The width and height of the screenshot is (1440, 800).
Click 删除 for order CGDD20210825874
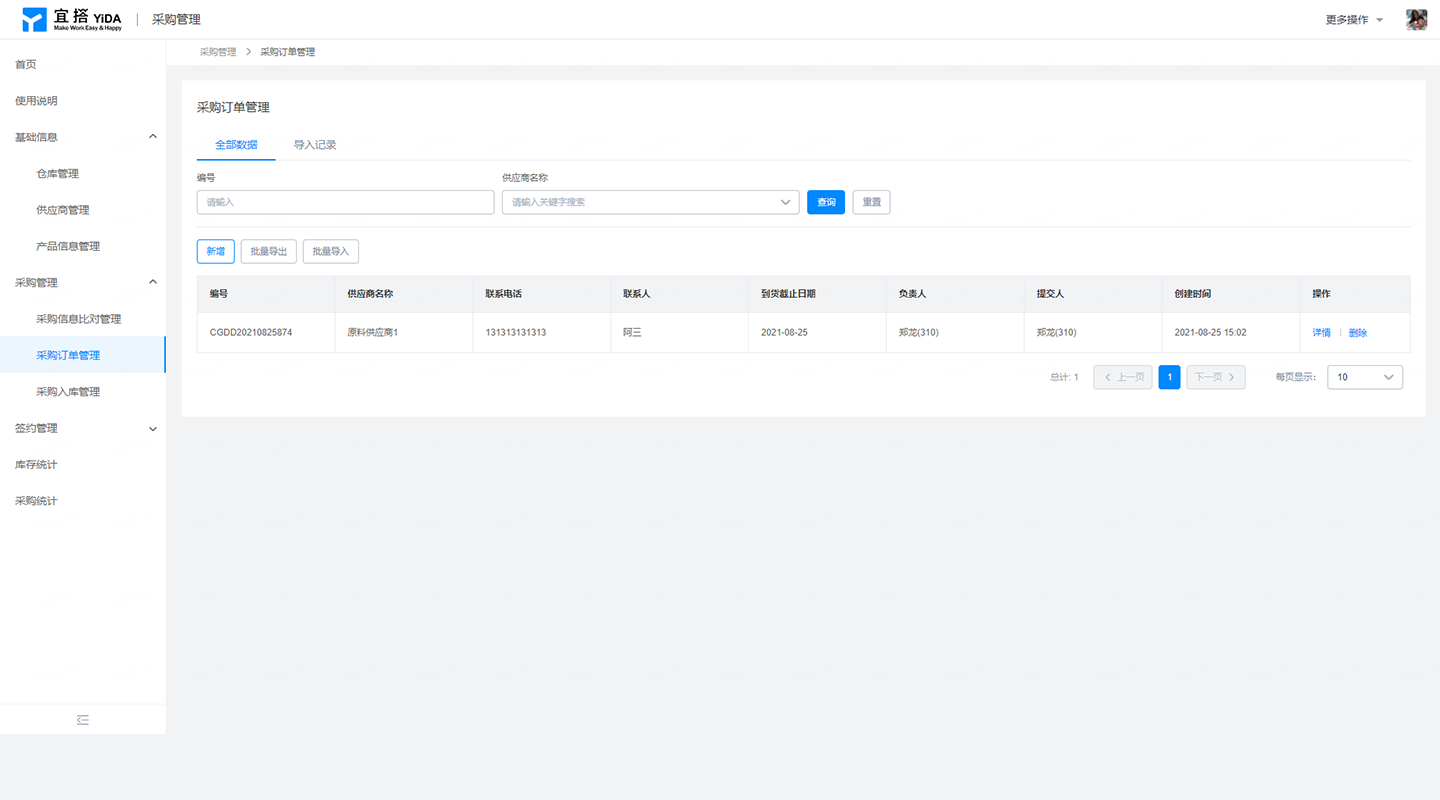[x=1358, y=333]
